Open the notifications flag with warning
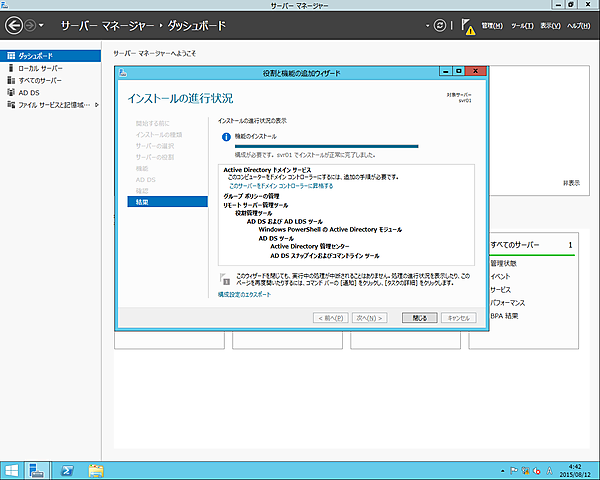 [x=468, y=25]
